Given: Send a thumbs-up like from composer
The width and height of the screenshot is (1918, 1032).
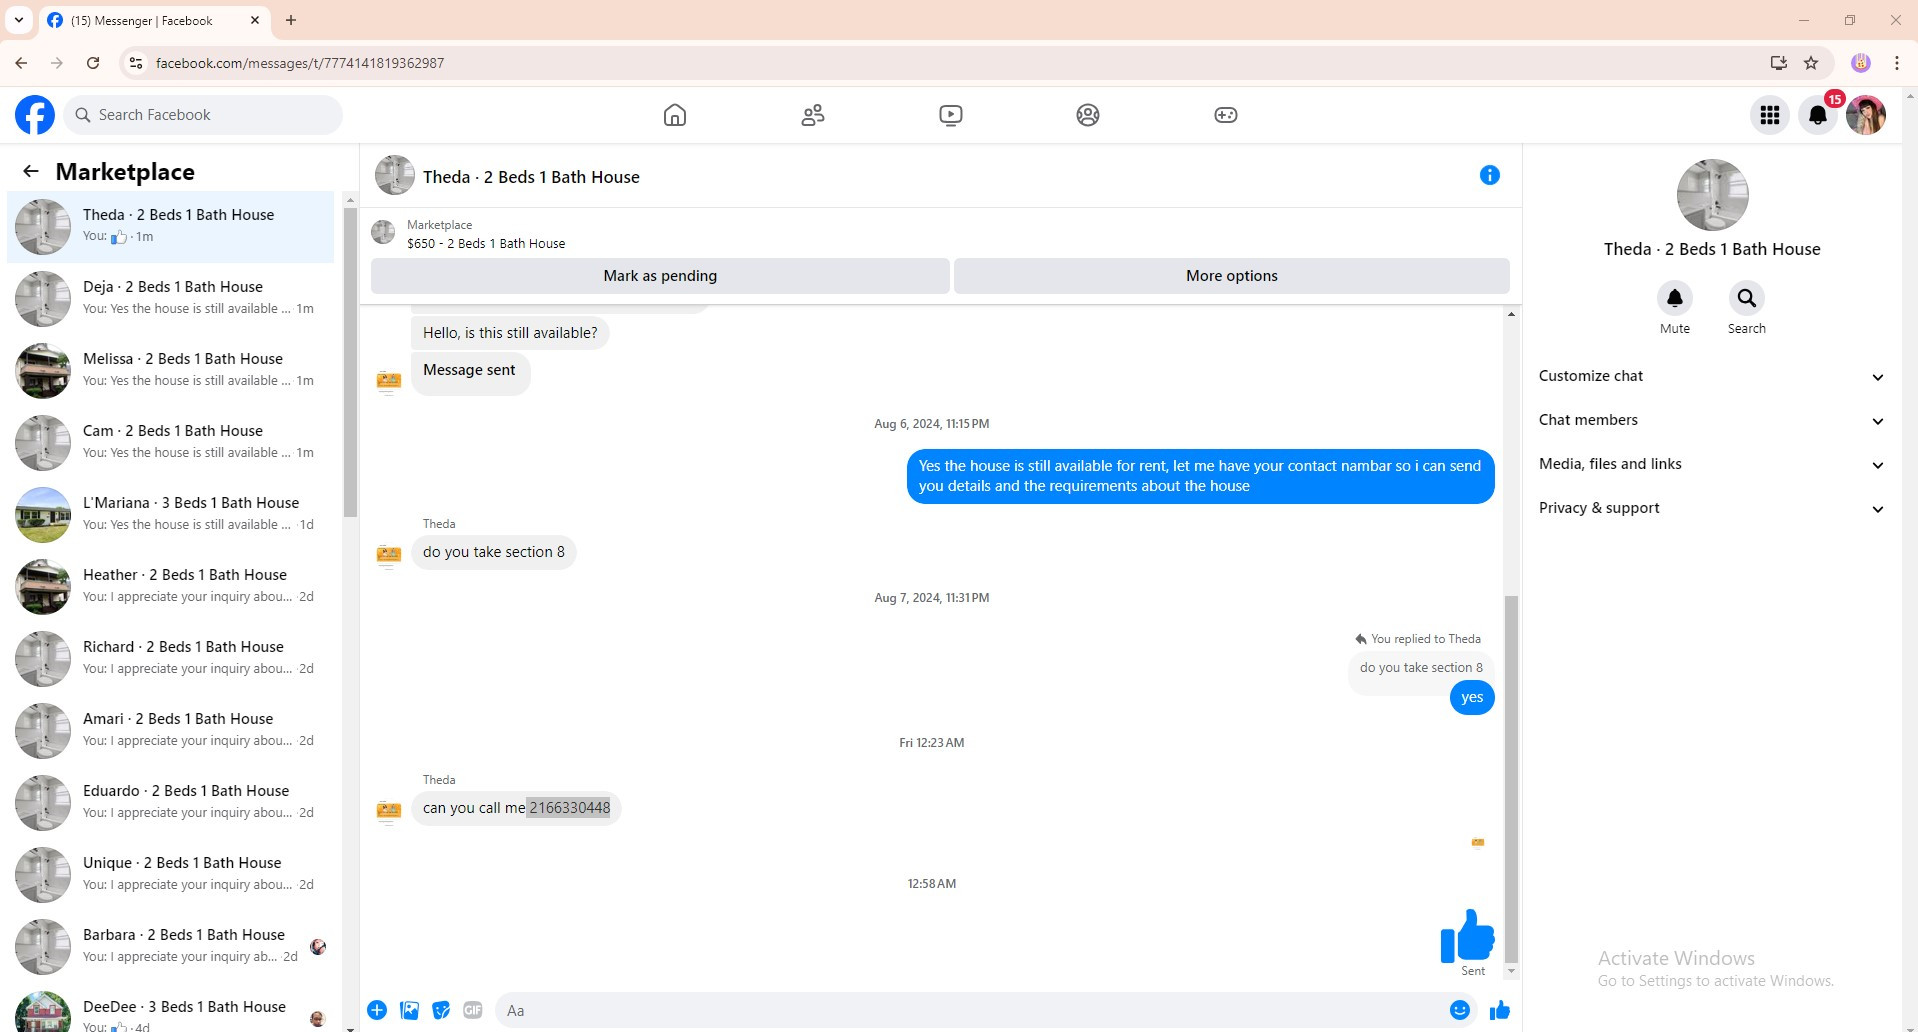Looking at the screenshot, I should pyautogui.click(x=1500, y=1010).
